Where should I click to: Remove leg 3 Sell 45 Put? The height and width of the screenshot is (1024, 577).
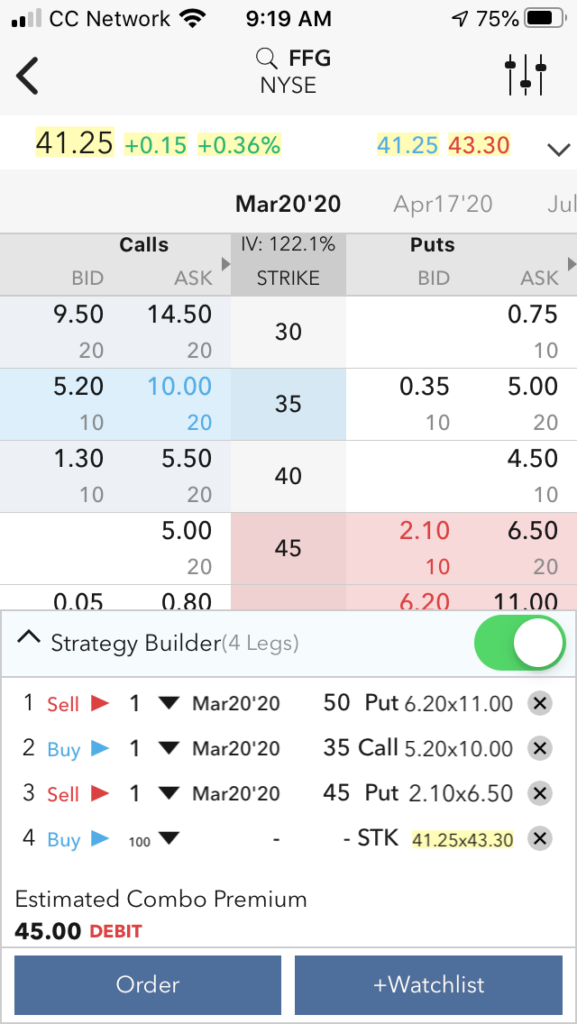point(540,793)
